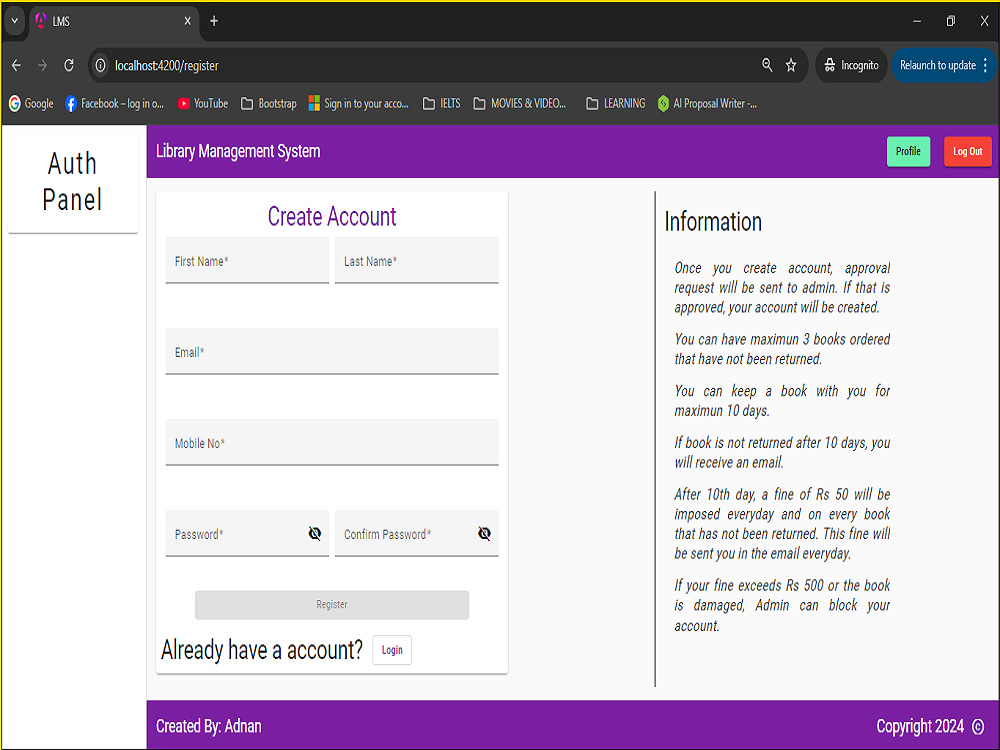Screen dimensions: 1000x750
Task: Open Chrome's three-dot menu
Action: pyautogui.click(x=985, y=65)
